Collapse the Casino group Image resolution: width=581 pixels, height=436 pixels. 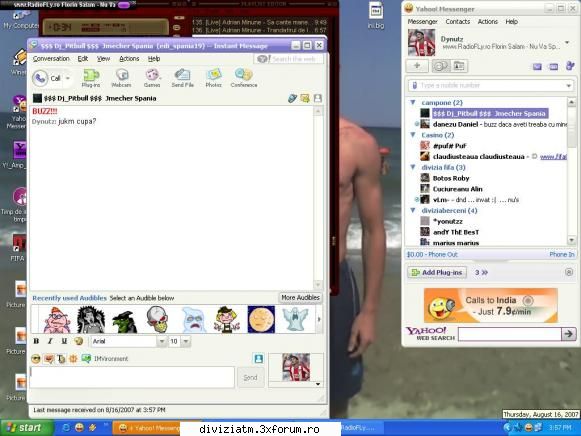pos(413,135)
